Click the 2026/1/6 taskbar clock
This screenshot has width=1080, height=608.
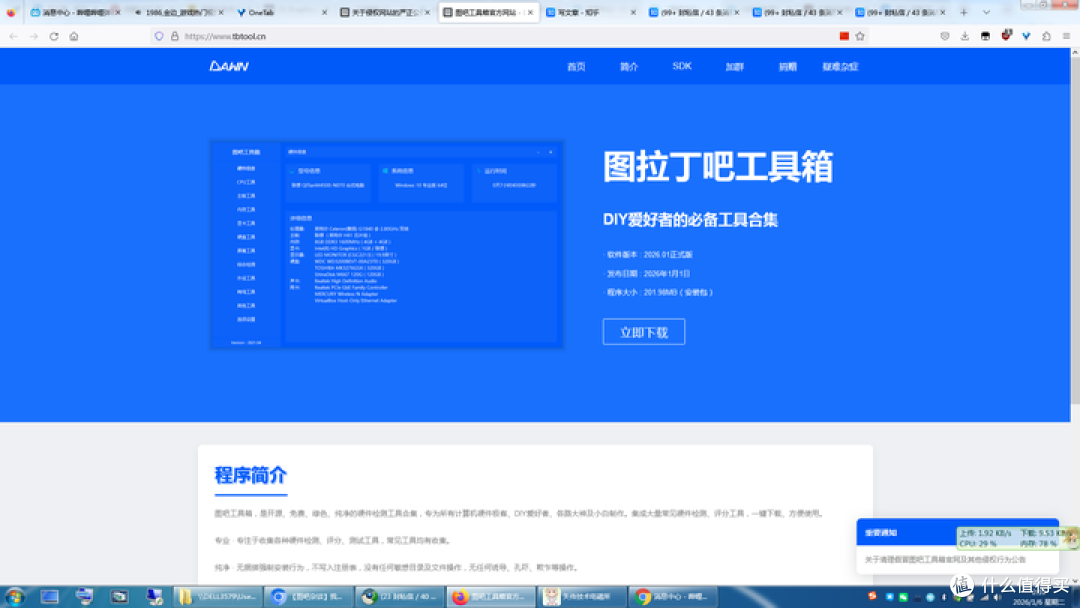tap(1039, 601)
